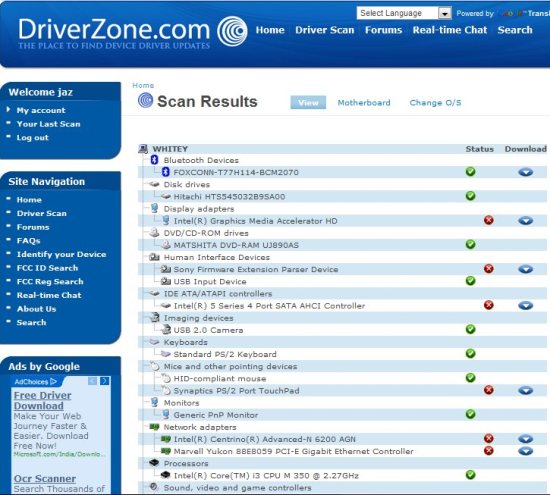Open the Ocr Scanner ad link
Viewport: 550px width, 495px height.
45,479
